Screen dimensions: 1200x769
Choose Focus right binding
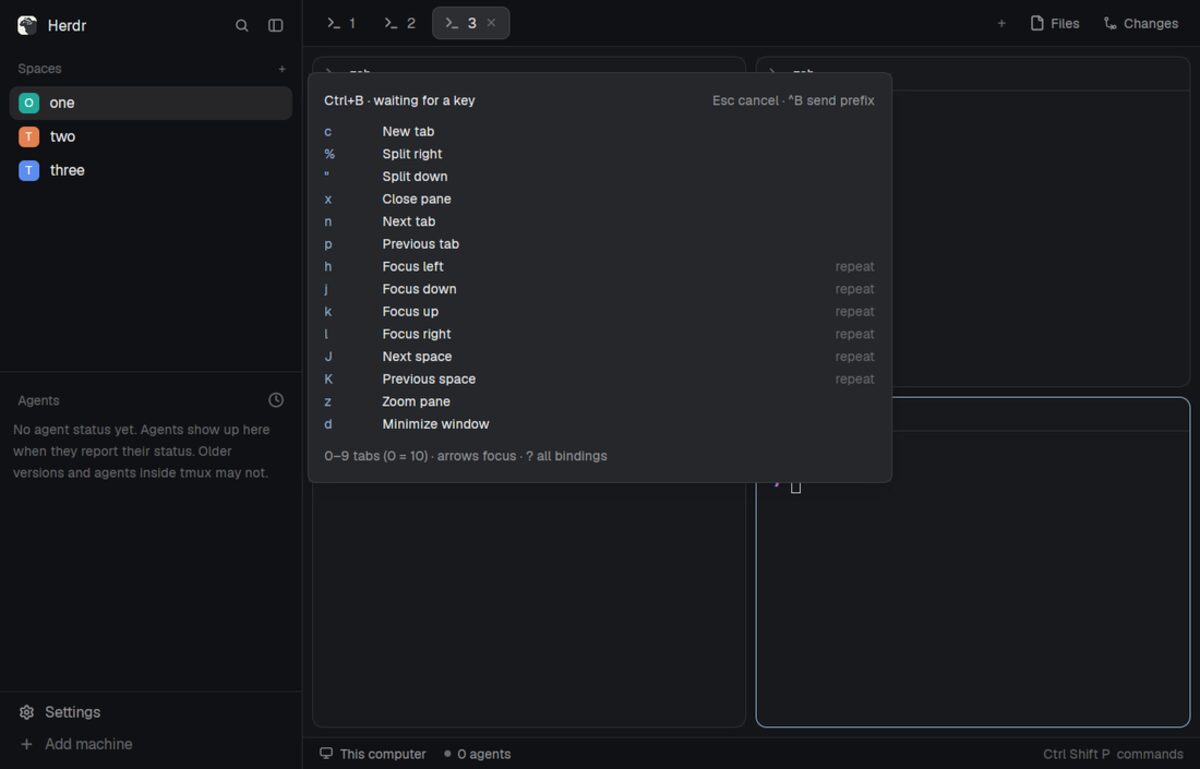tap(599, 334)
